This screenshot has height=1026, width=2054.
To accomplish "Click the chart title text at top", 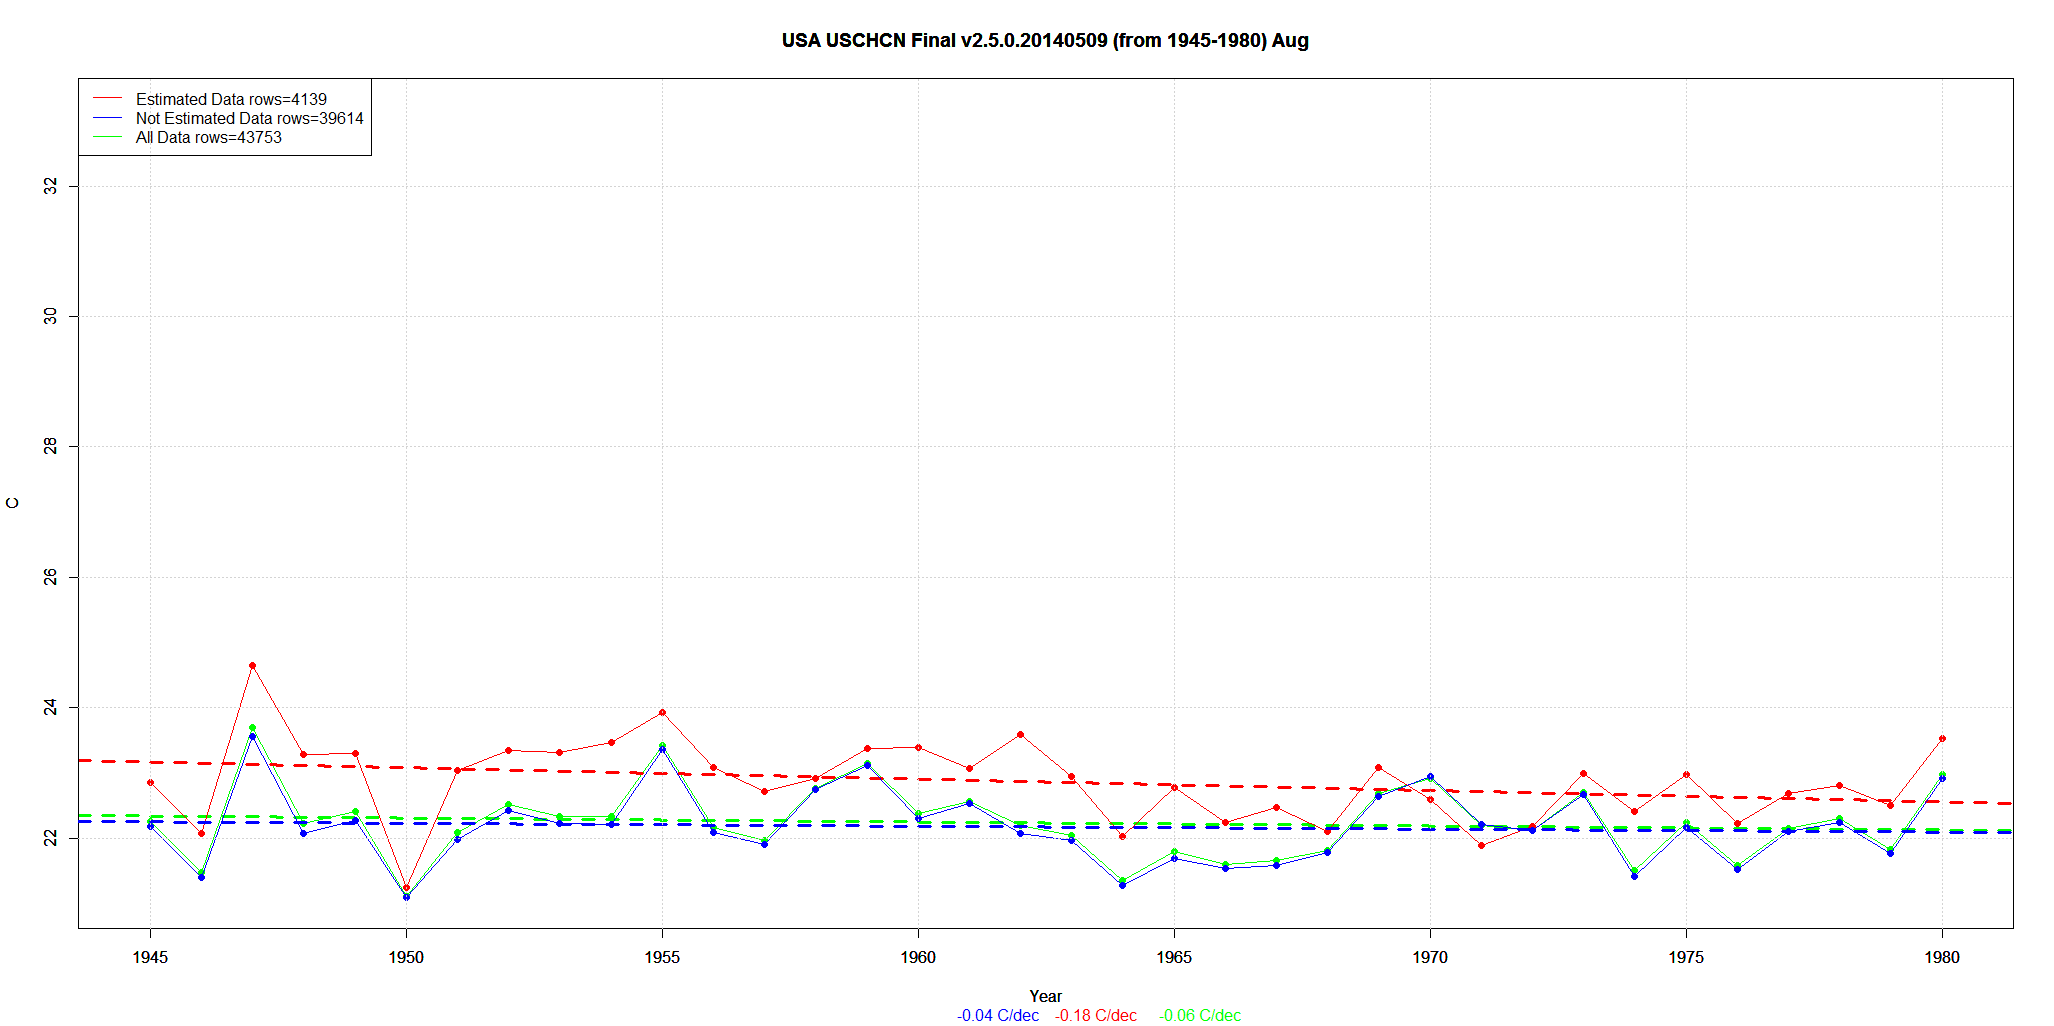I will pyautogui.click(x=1045, y=41).
